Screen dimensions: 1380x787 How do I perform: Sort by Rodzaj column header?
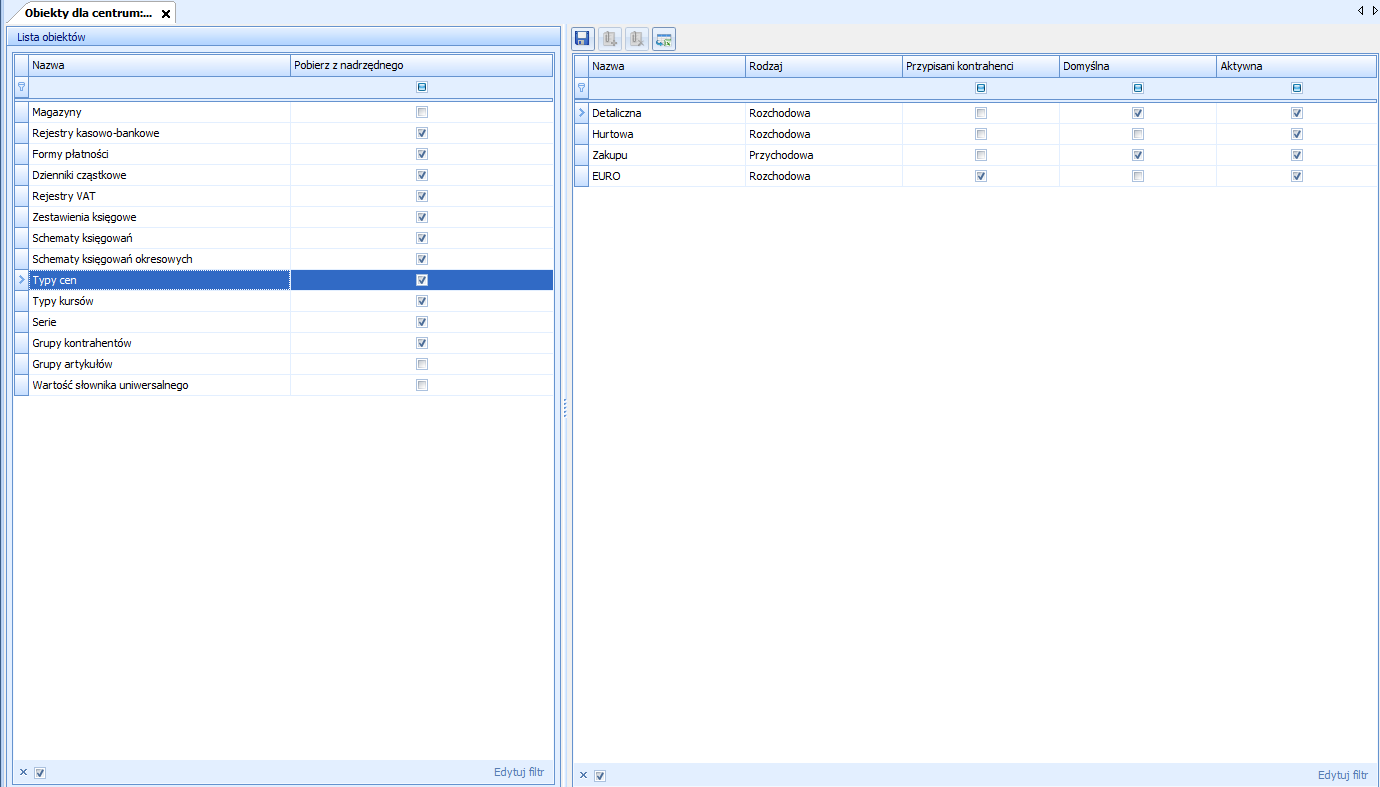pos(824,66)
